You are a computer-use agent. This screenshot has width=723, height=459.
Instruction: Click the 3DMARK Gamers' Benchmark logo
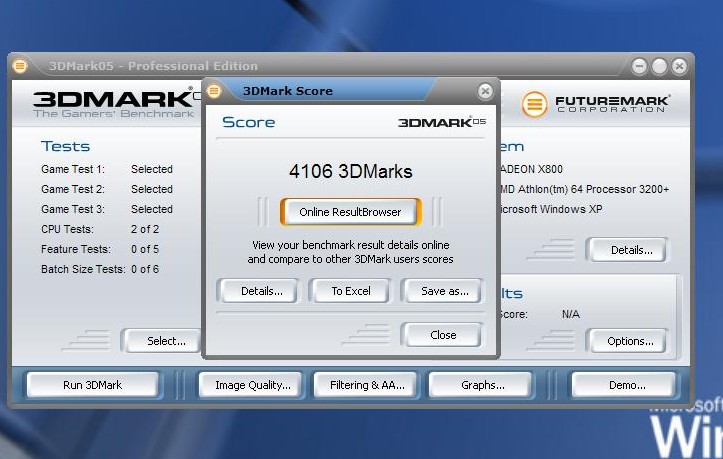(x=117, y=103)
